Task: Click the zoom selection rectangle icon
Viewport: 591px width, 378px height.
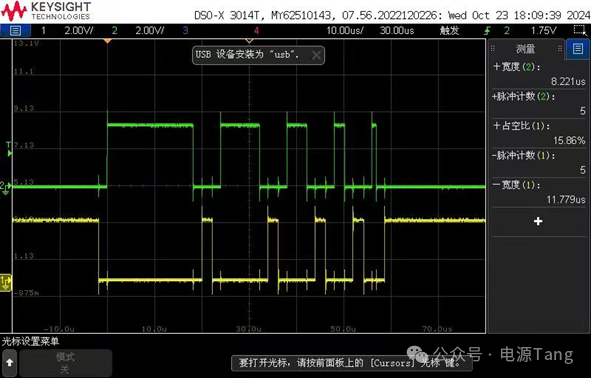Action: 580,30
